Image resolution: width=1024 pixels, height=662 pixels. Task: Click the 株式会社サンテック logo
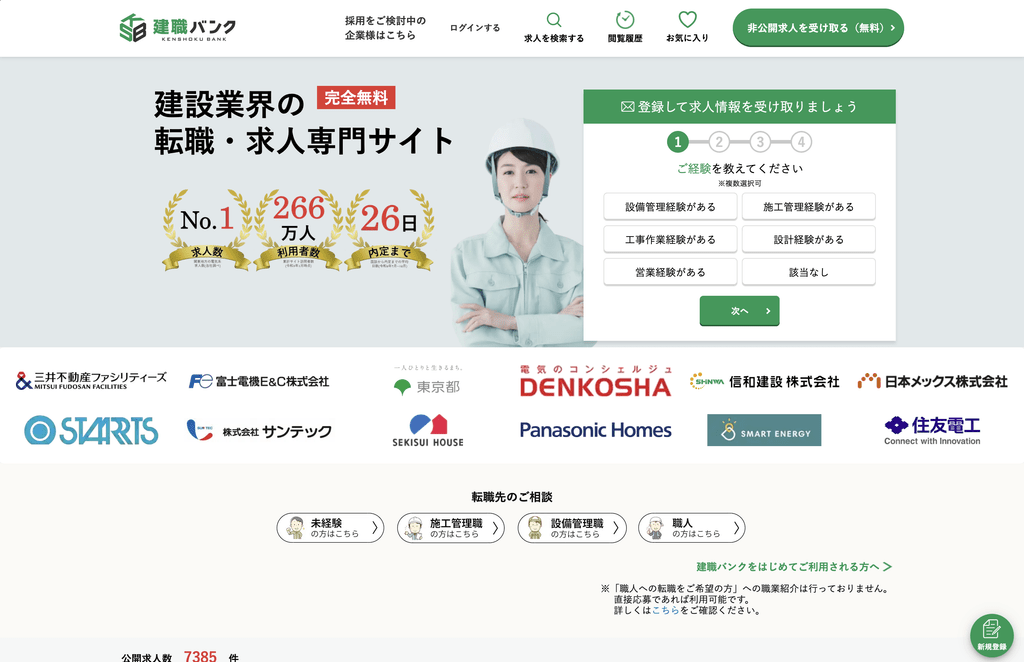pyautogui.click(x=259, y=431)
